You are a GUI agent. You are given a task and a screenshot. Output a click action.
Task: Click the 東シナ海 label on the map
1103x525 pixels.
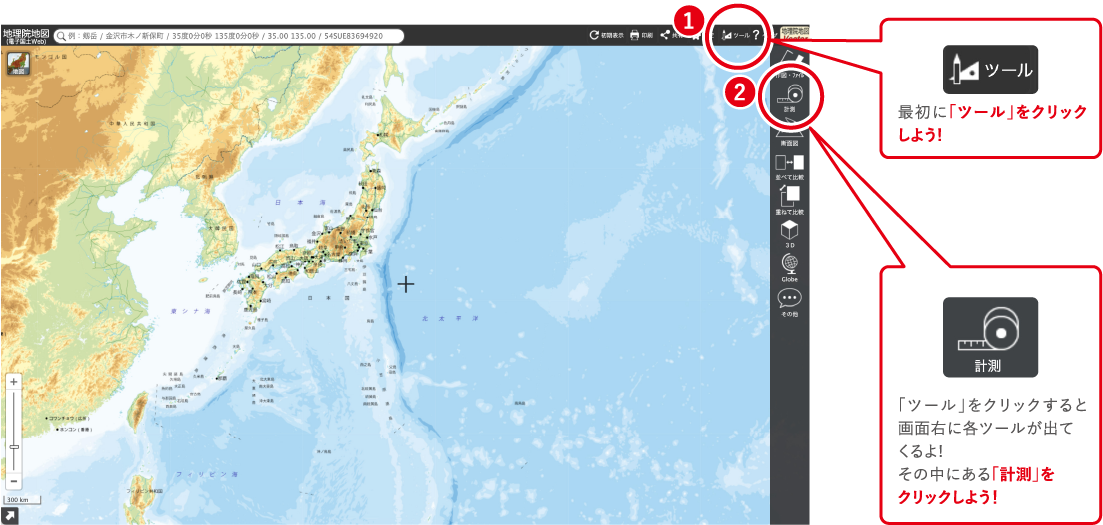(192, 310)
